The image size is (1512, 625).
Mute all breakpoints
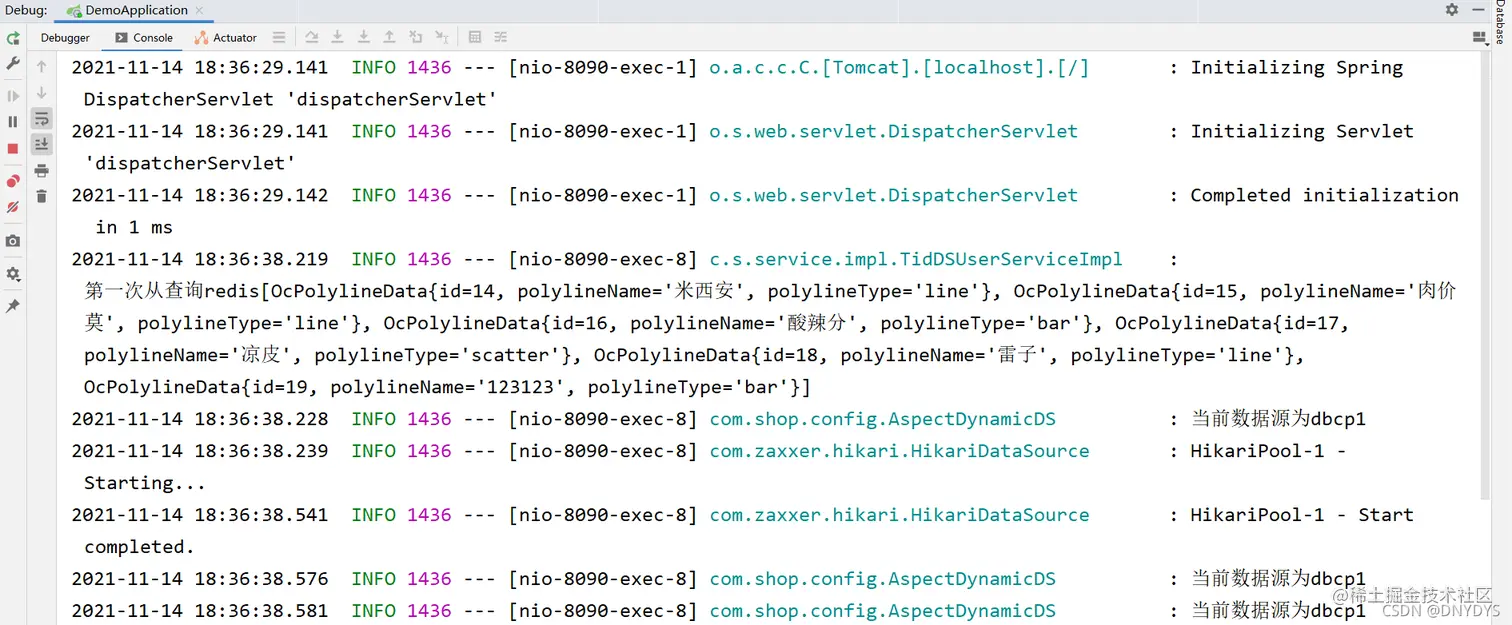point(13,207)
